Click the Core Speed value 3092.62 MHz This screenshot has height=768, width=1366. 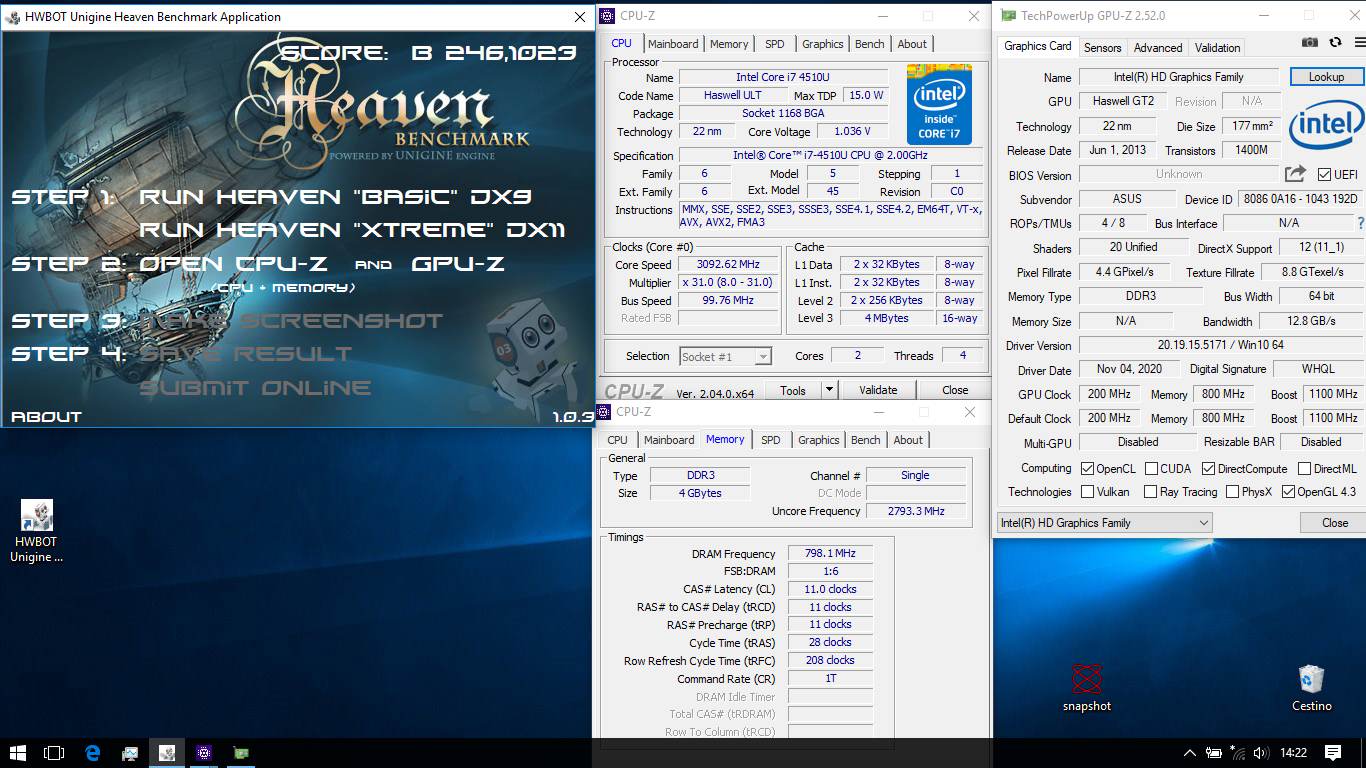pos(728,264)
